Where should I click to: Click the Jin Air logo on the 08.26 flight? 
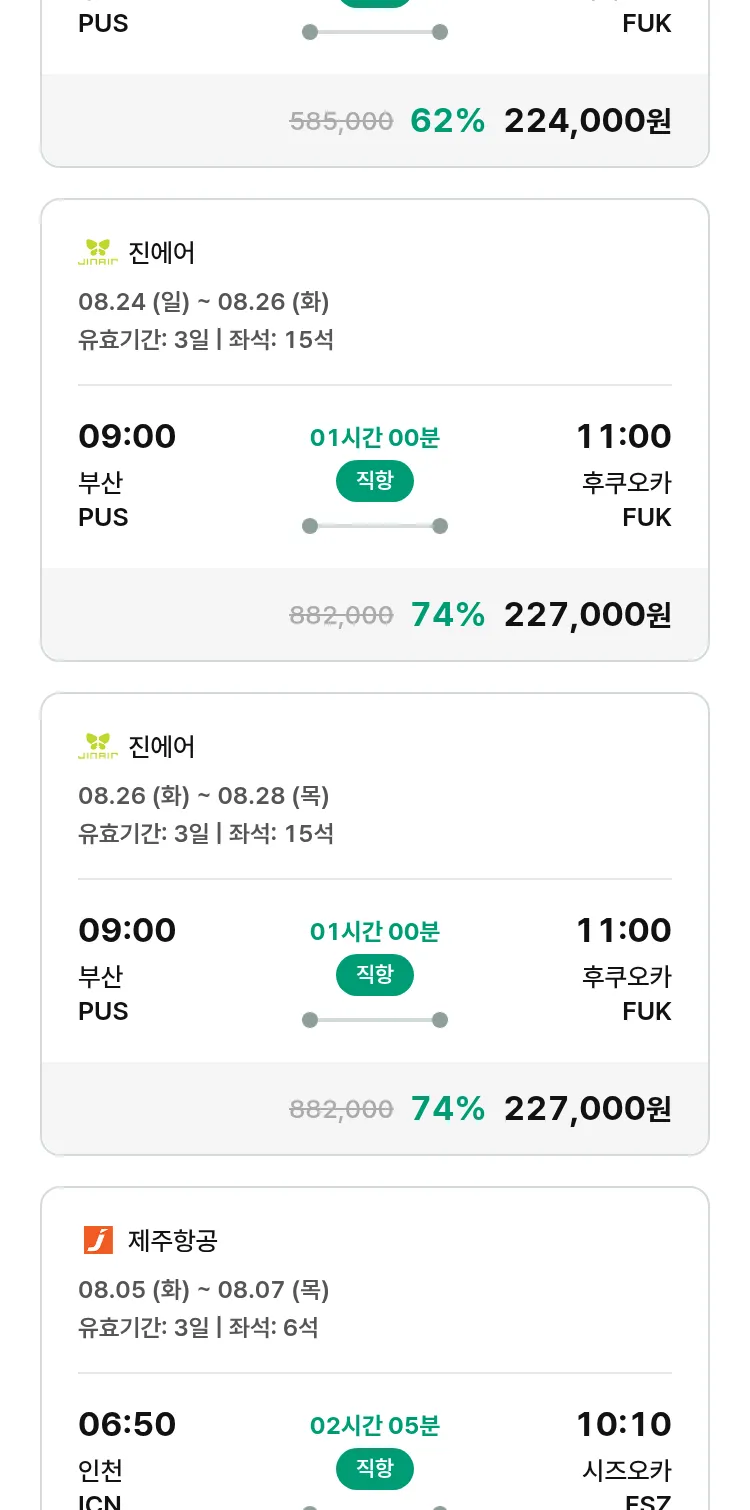click(x=98, y=746)
